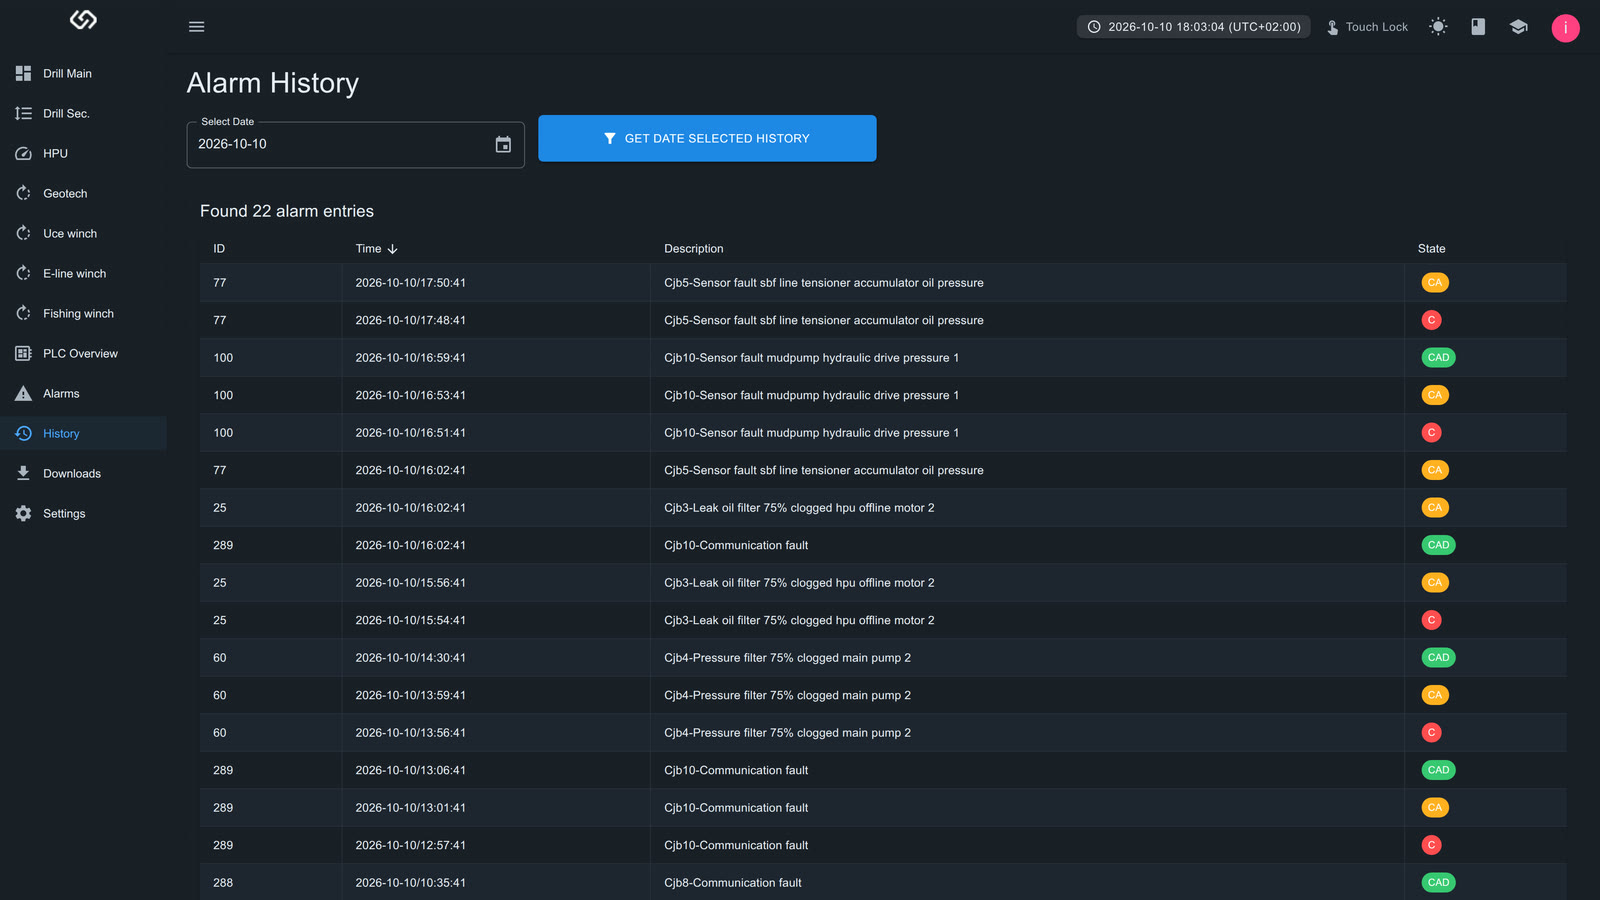Click Found 22 alarm entries text
Viewport: 1600px width, 900px height.
pyautogui.click(x=287, y=211)
